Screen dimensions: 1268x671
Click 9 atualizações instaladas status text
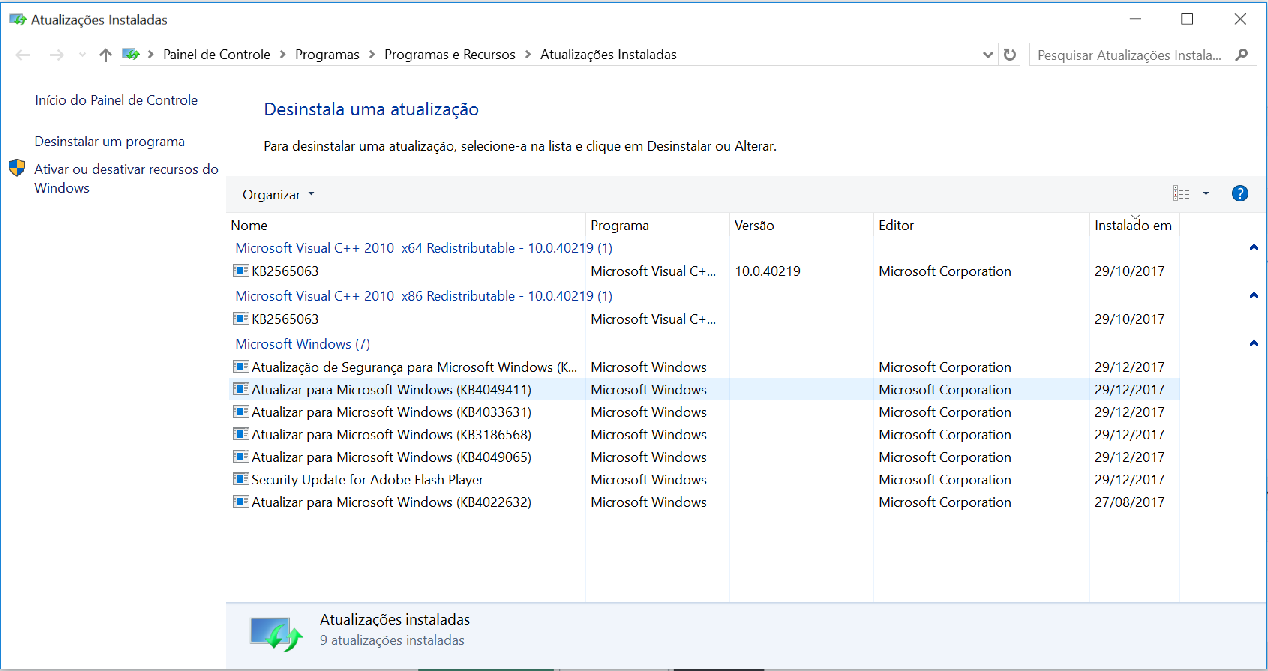coord(392,640)
